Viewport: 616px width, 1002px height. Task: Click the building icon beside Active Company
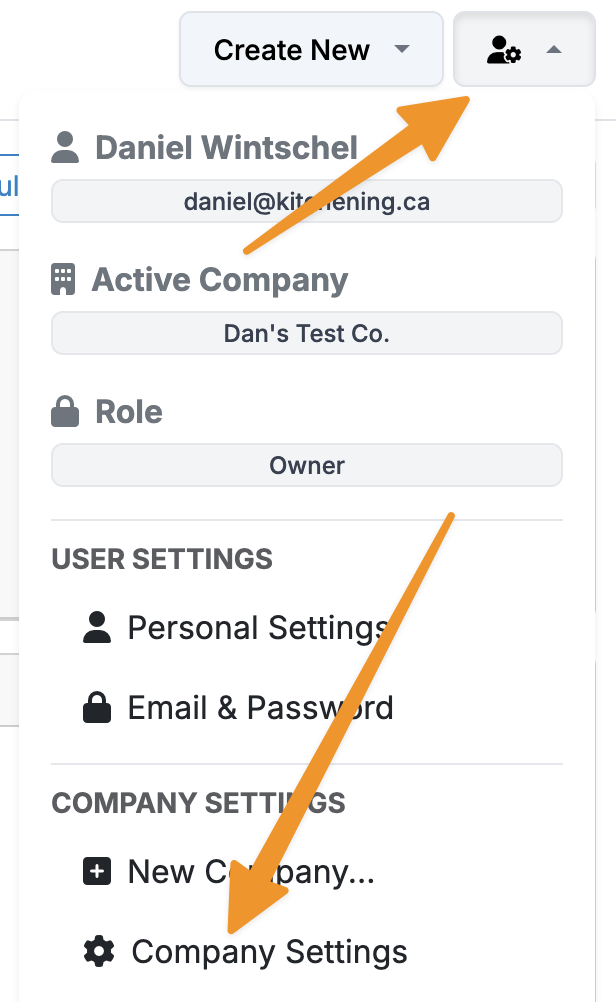click(63, 280)
